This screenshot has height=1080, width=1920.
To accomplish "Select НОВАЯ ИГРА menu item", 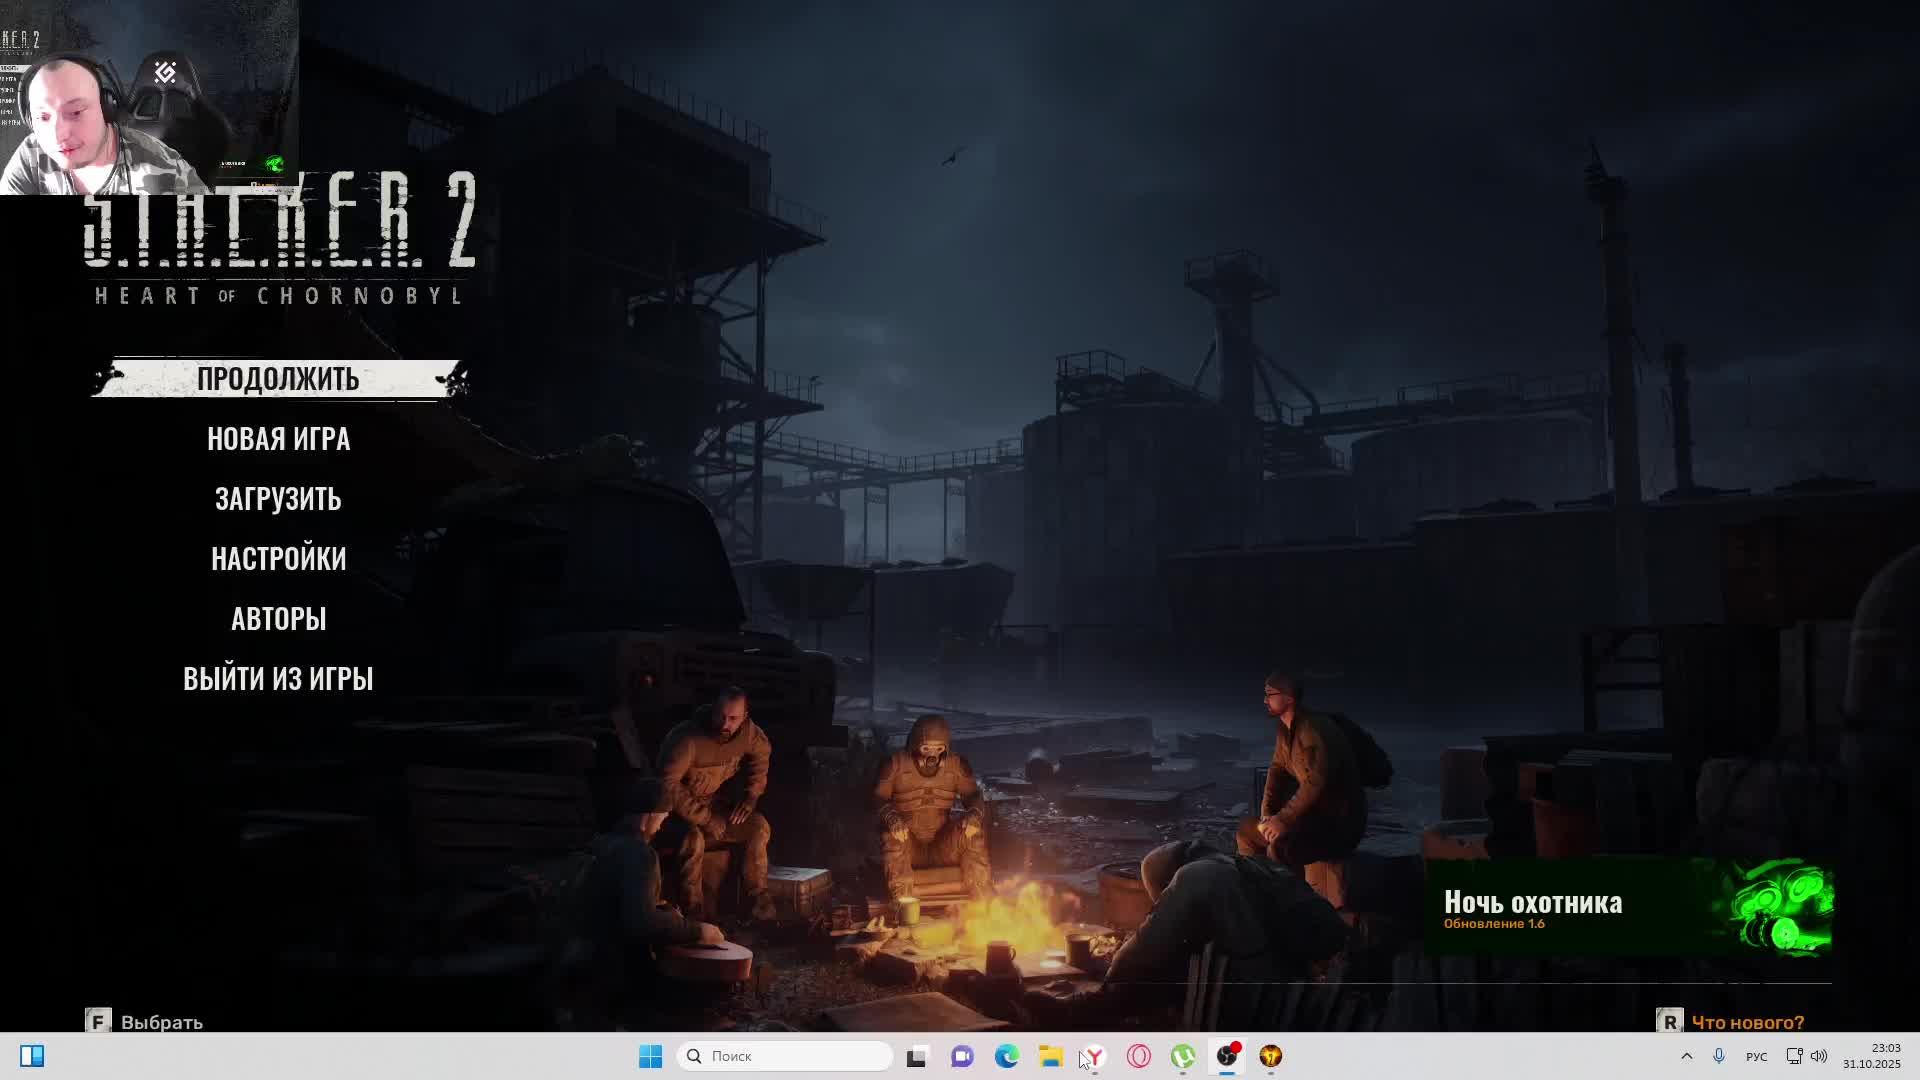I will tap(278, 439).
